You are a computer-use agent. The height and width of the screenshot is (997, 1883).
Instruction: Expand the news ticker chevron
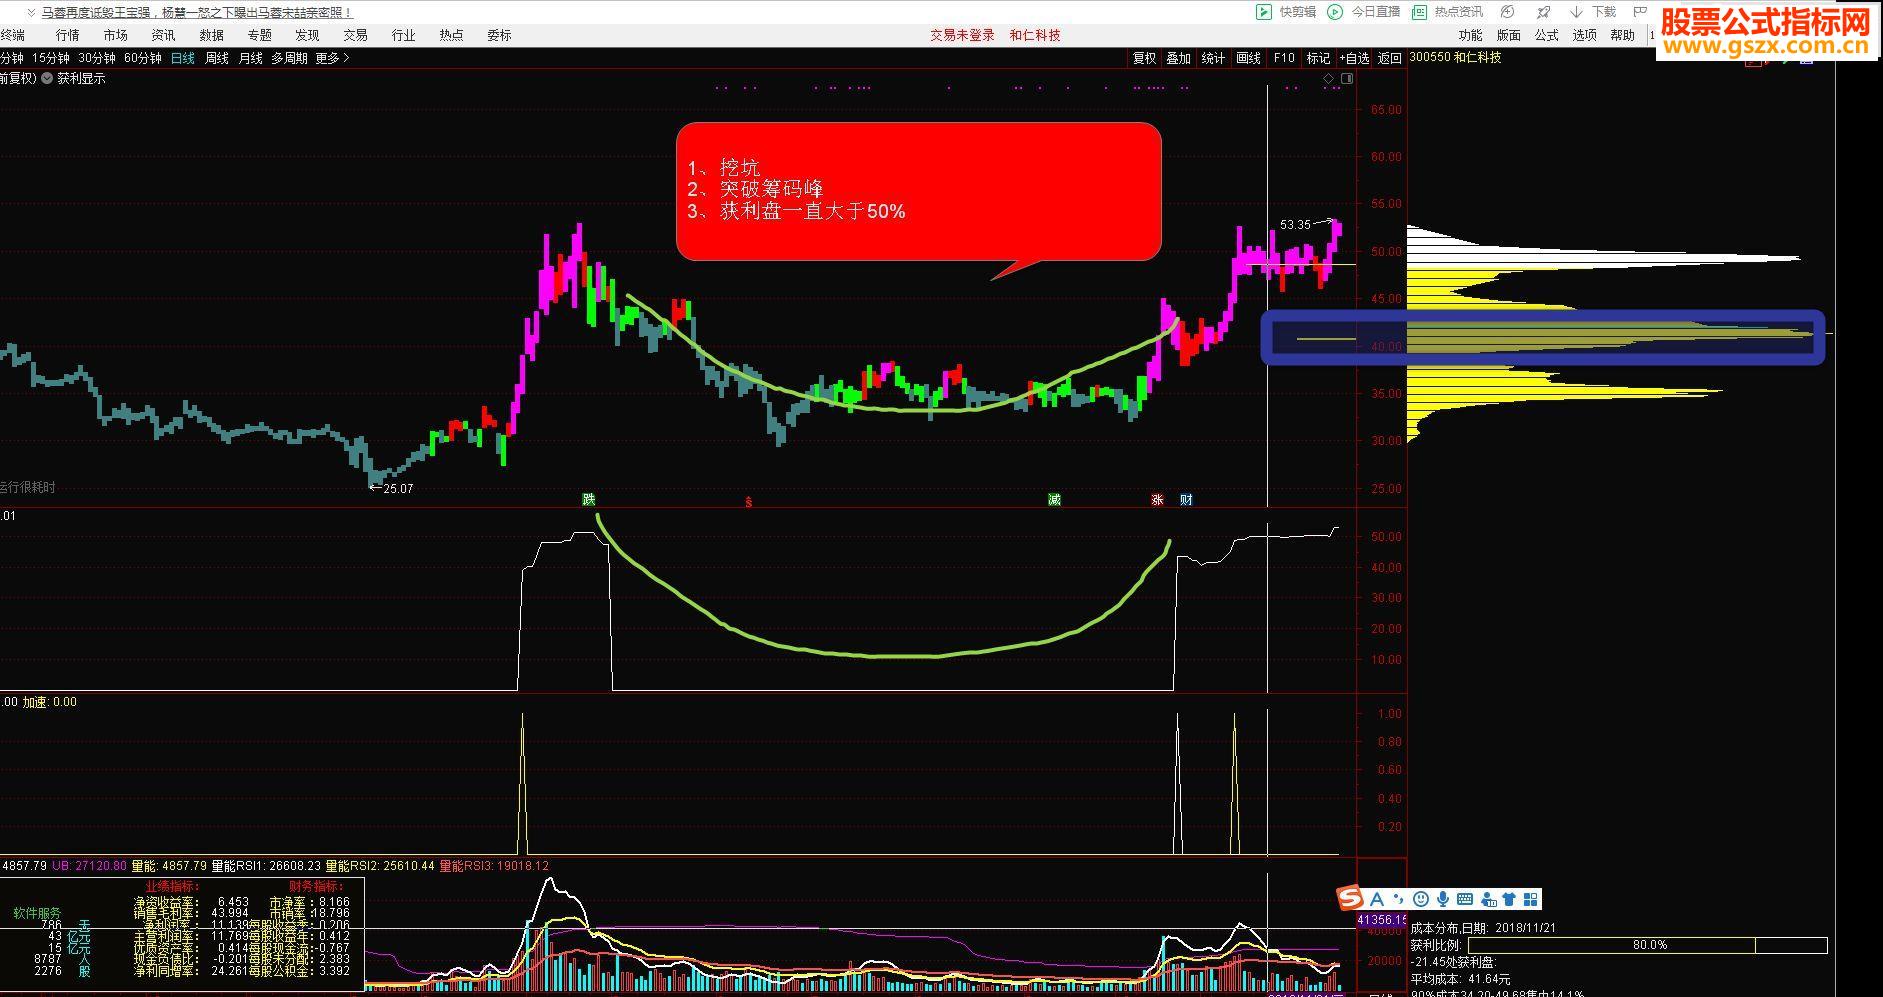coord(32,13)
